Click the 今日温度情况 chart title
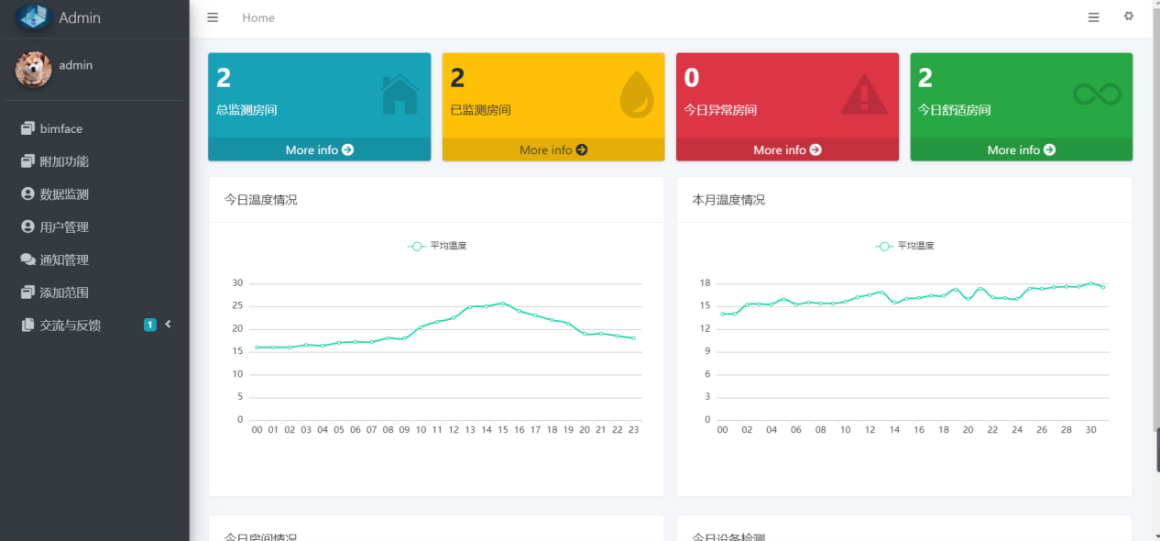 click(260, 200)
